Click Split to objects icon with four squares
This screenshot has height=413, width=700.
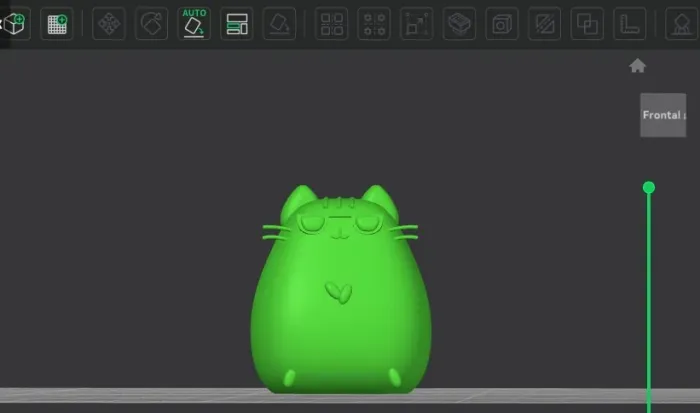click(331, 24)
